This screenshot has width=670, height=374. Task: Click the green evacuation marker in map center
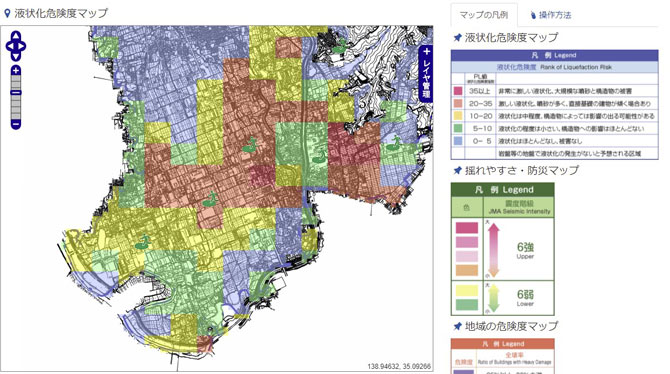[x=250, y=145]
